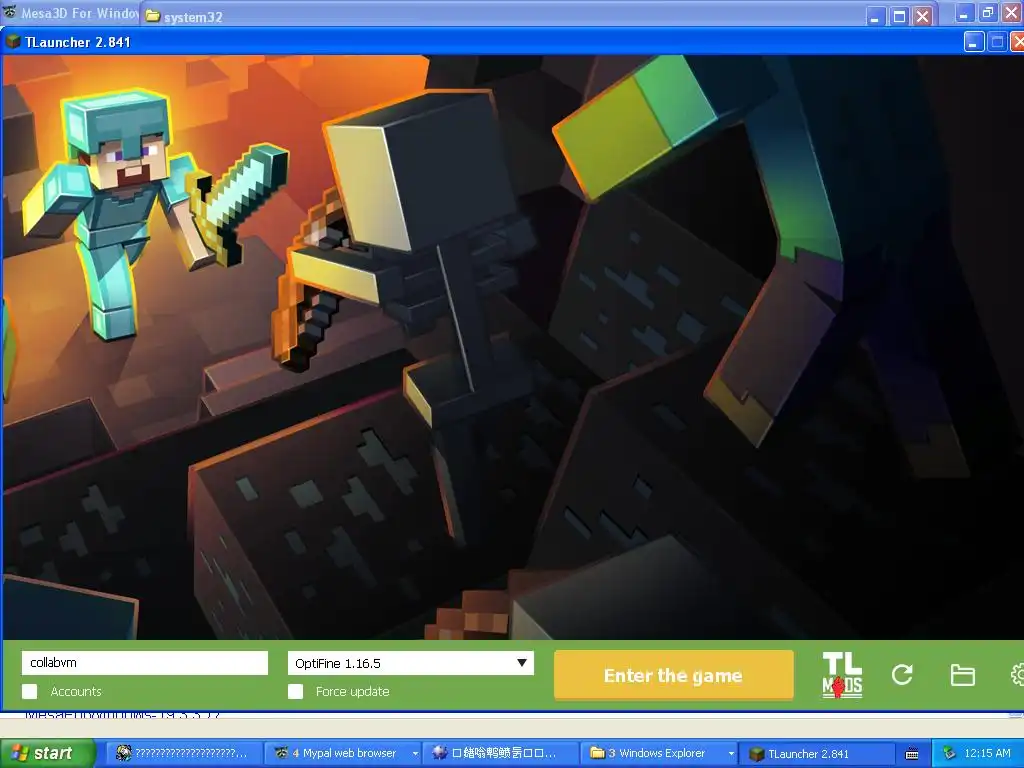Expand the Mypal web browser group arrow
The image size is (1024, 768).
(x=415, y=754)
